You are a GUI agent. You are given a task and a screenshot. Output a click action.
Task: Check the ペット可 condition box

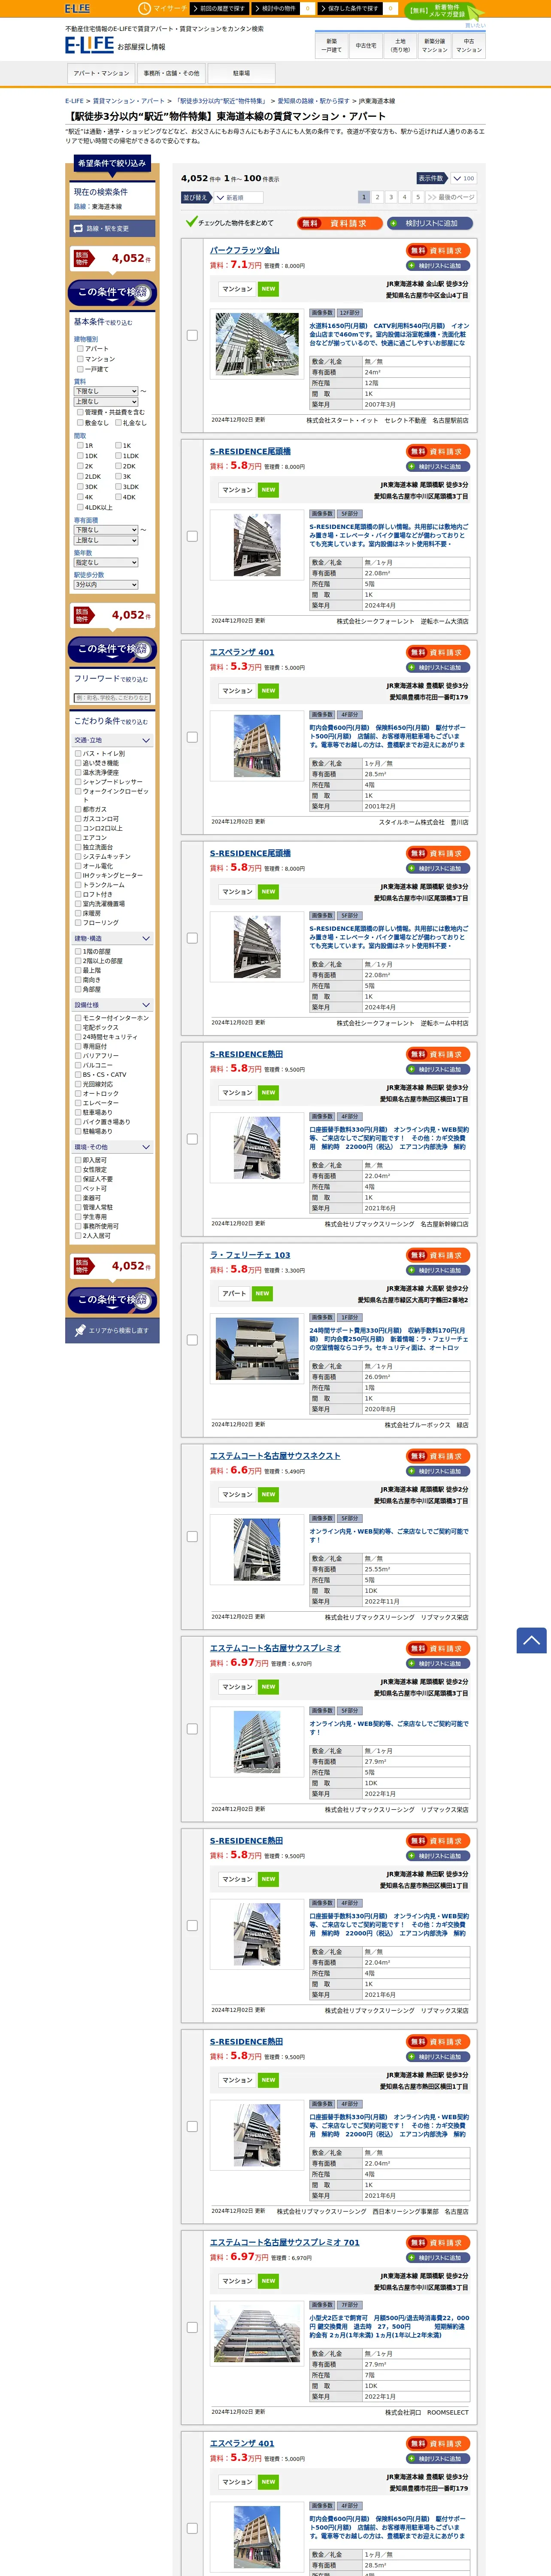79,1188
